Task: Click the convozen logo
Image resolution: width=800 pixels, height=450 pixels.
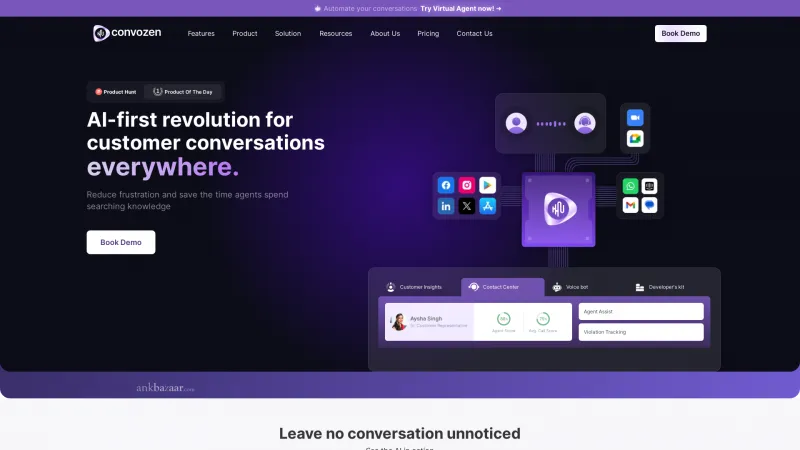Action: (x=127, y=33)
